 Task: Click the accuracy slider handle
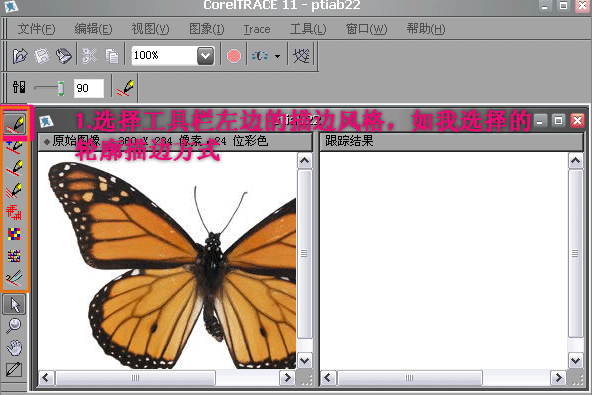click(x=61, y=88)
